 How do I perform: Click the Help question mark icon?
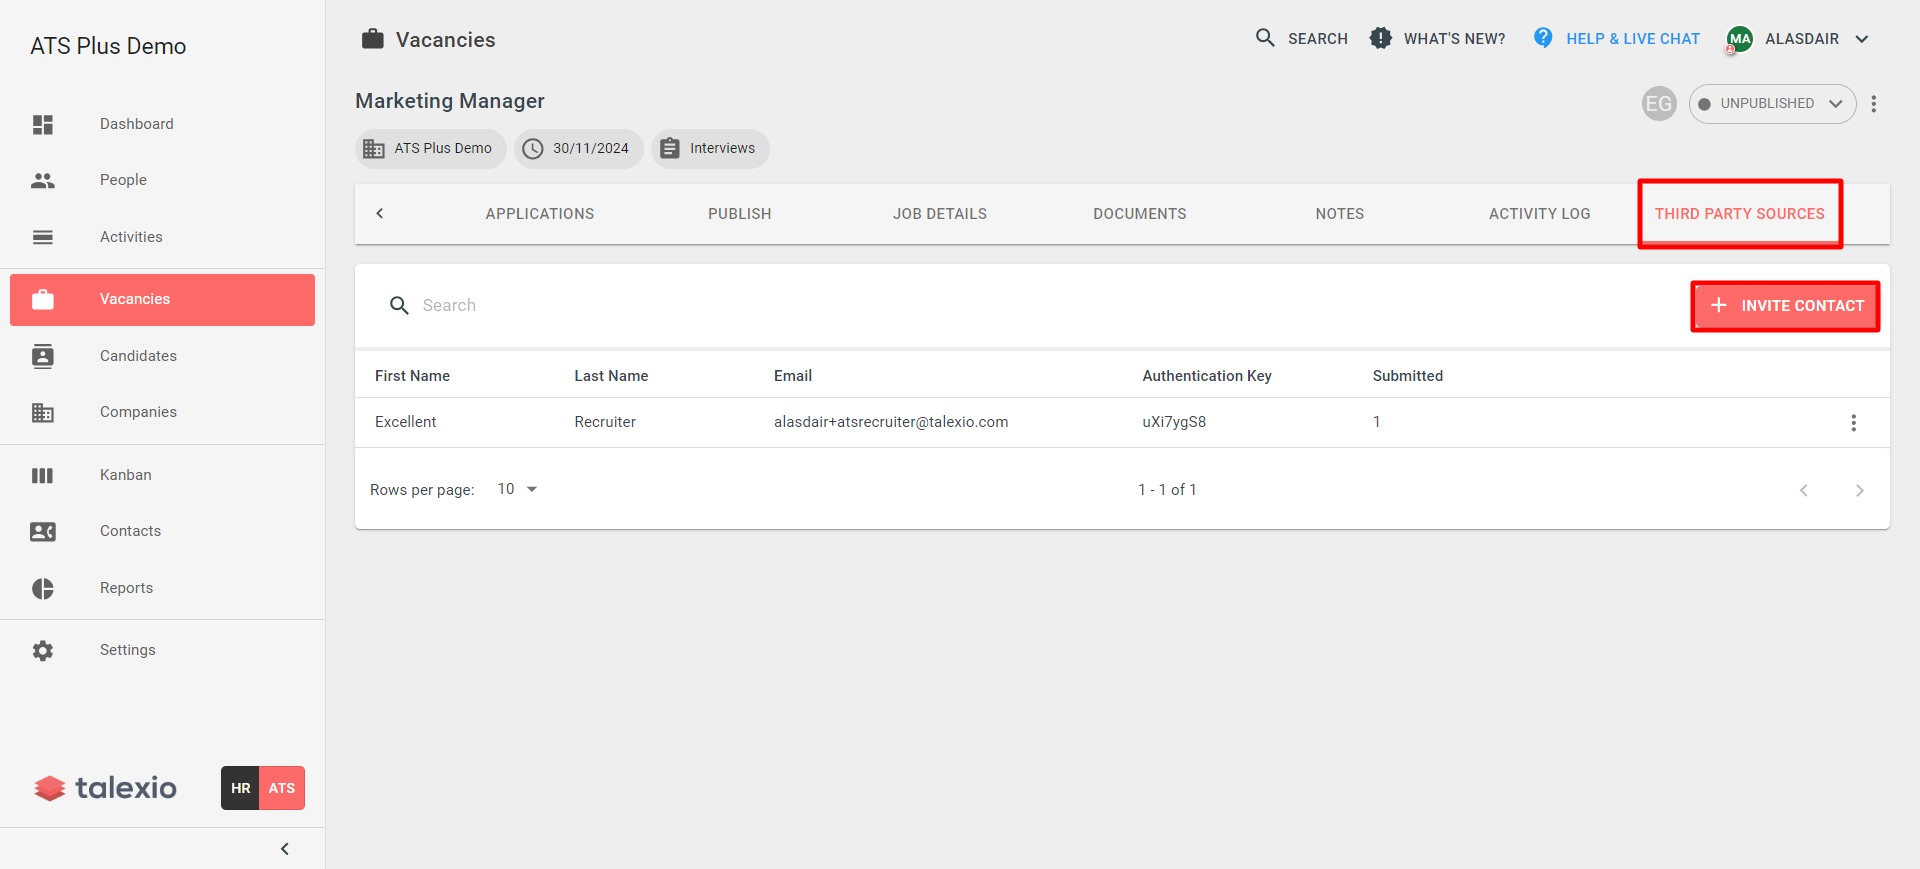point(1543,38)
